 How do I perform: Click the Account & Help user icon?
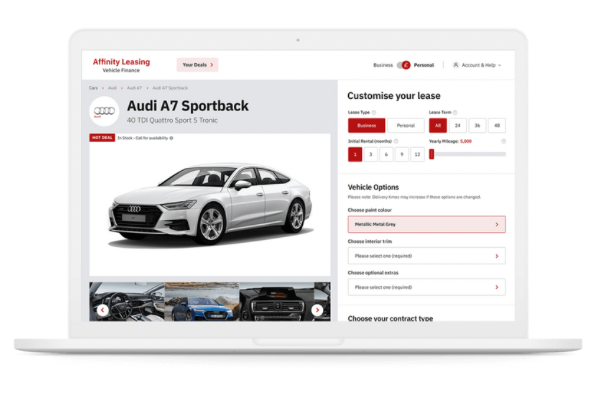pyautogui.click(x=456, y=65)
